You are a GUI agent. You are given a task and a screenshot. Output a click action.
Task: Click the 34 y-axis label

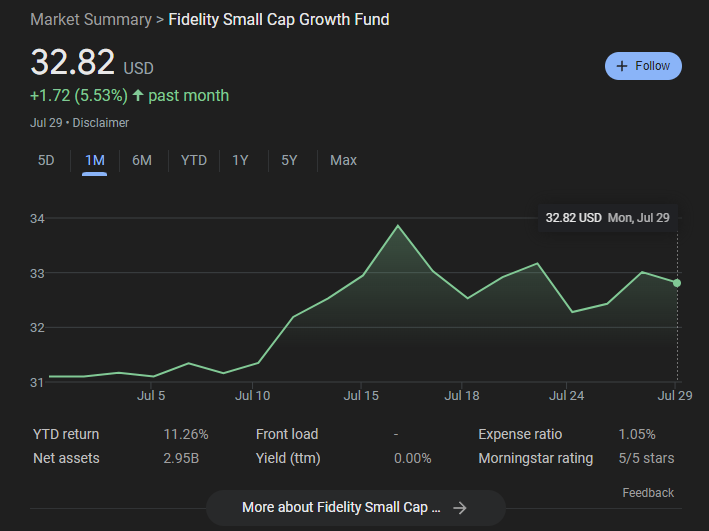tap(37, 219)
